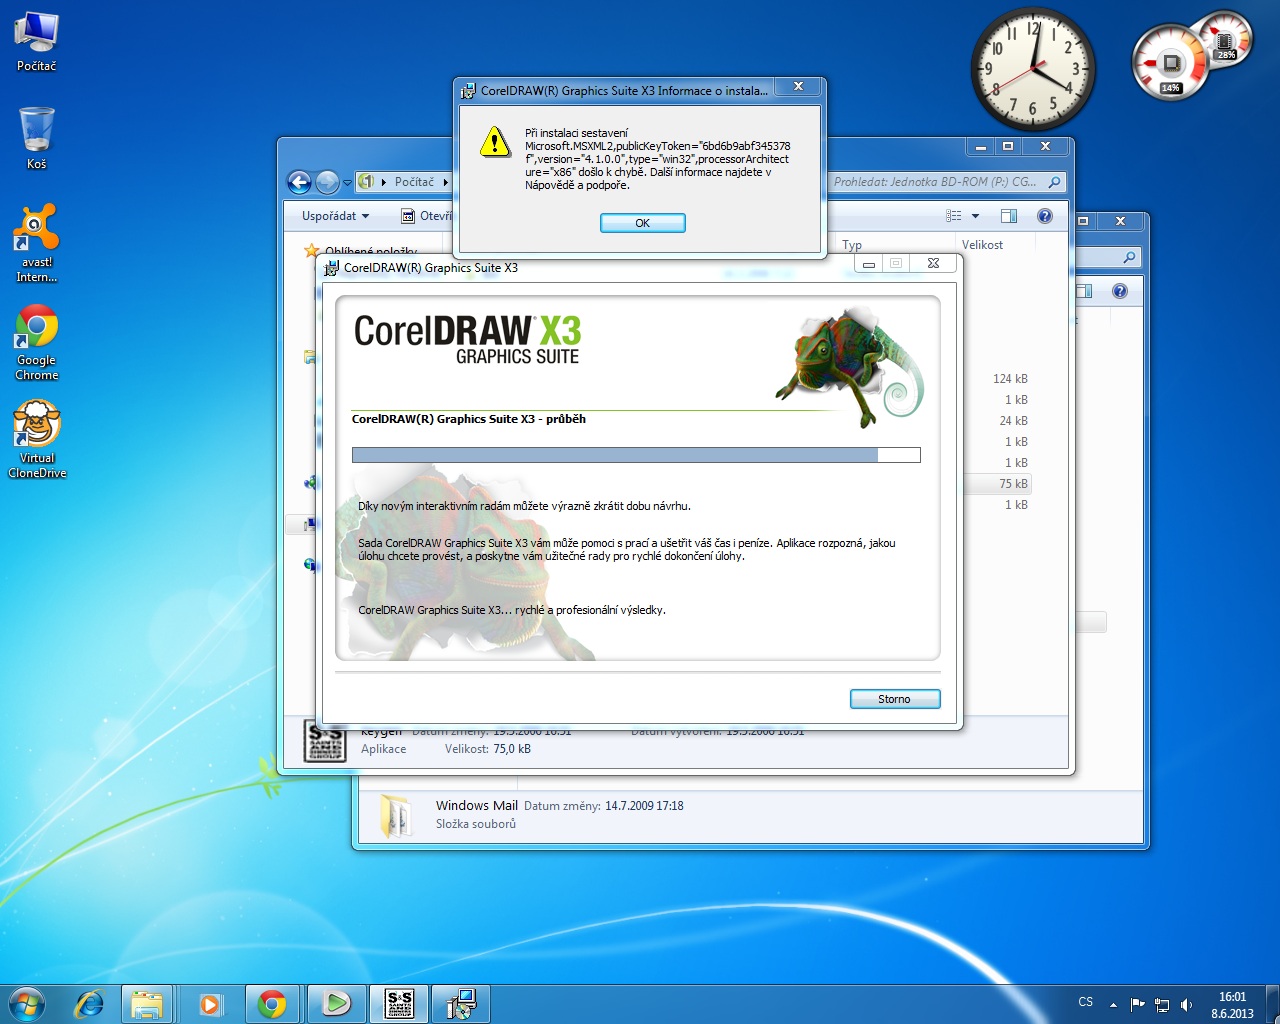1280x1024 pixels.
Task: Launch Internet Explorer from the taskbar
Action: point(89,1003)
